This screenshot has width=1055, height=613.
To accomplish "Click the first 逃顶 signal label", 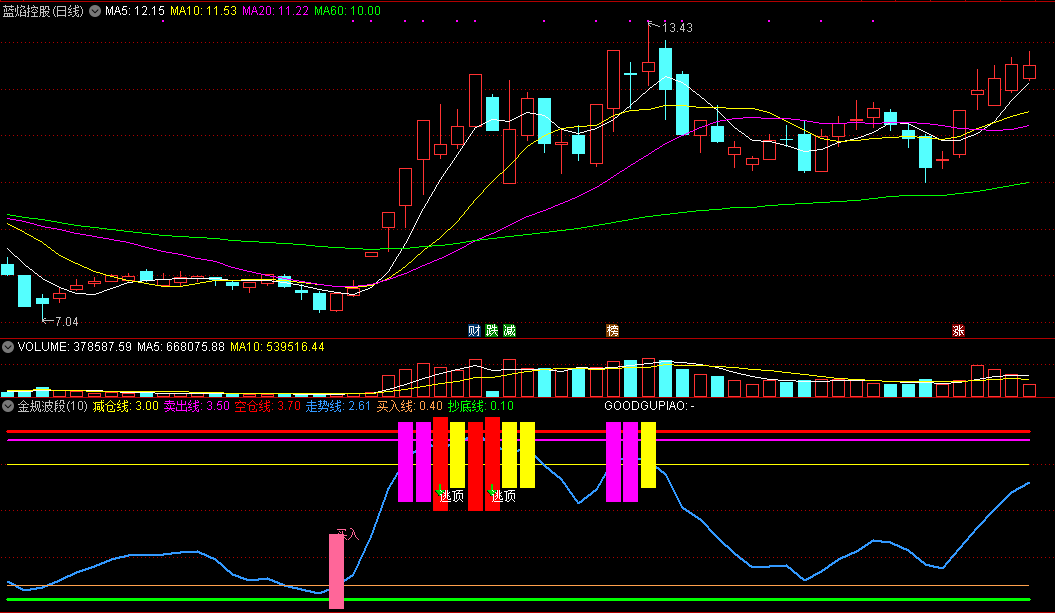I will (x=451, y=496).
